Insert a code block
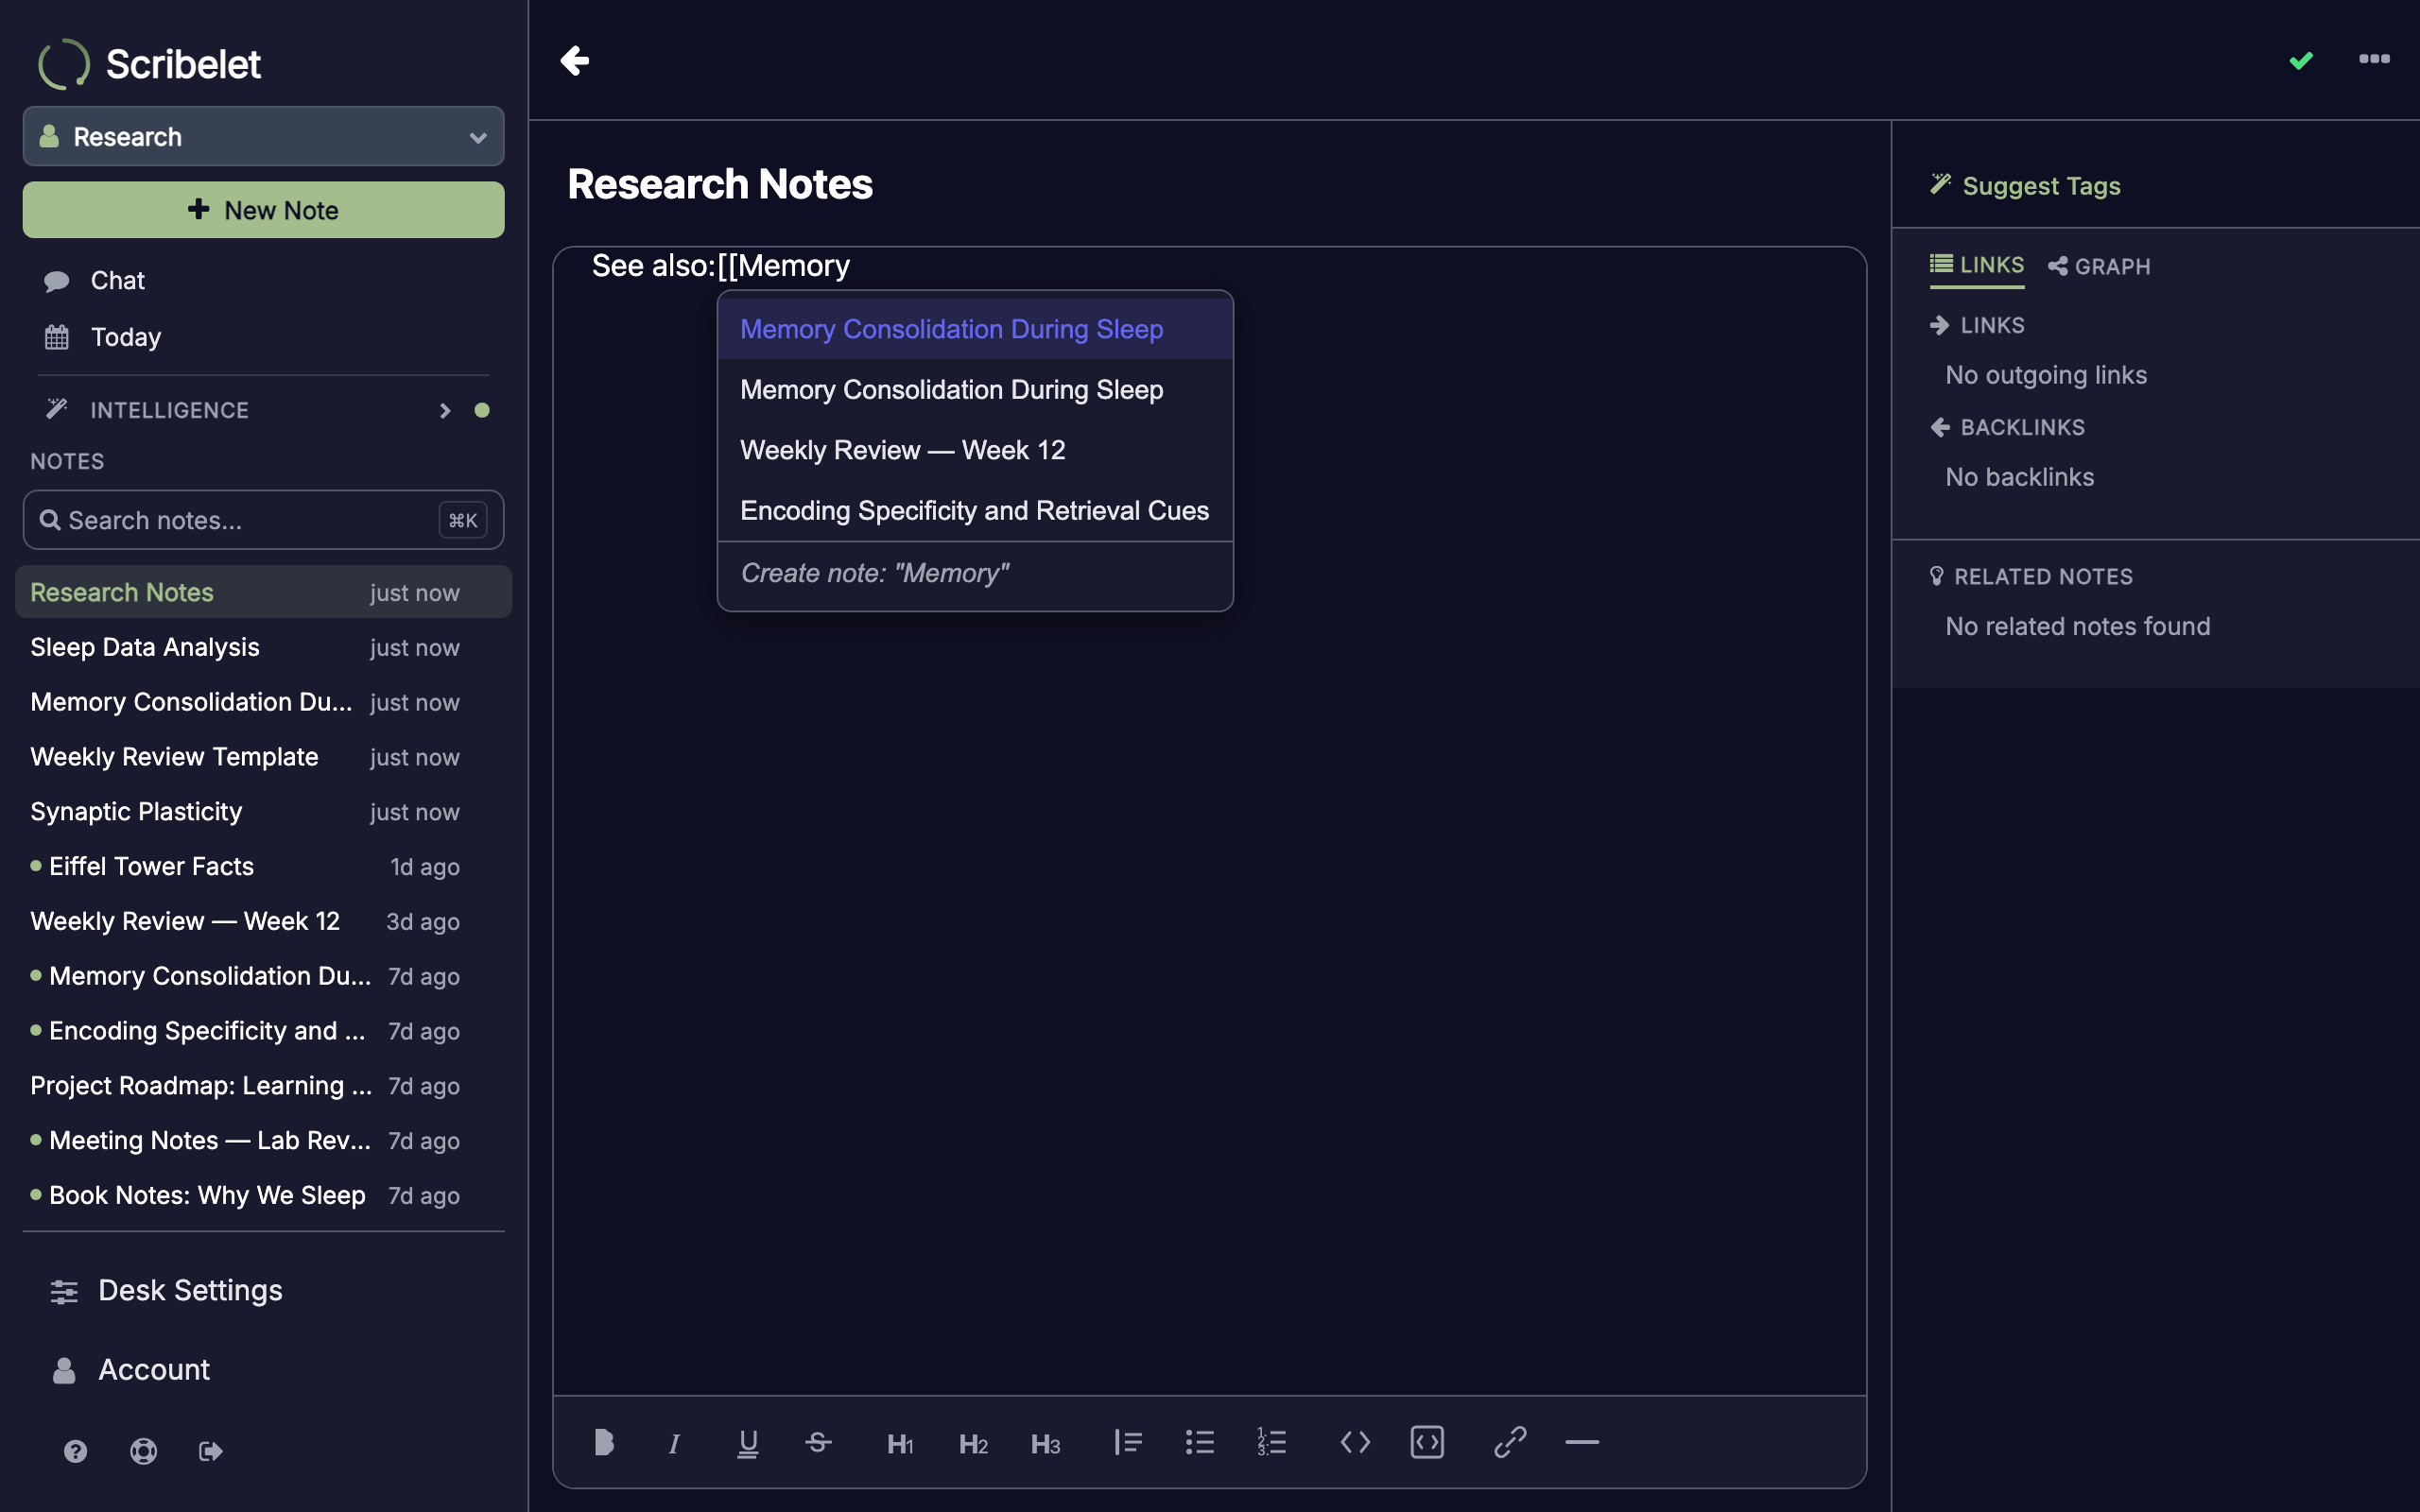 click(1427, 1442)
